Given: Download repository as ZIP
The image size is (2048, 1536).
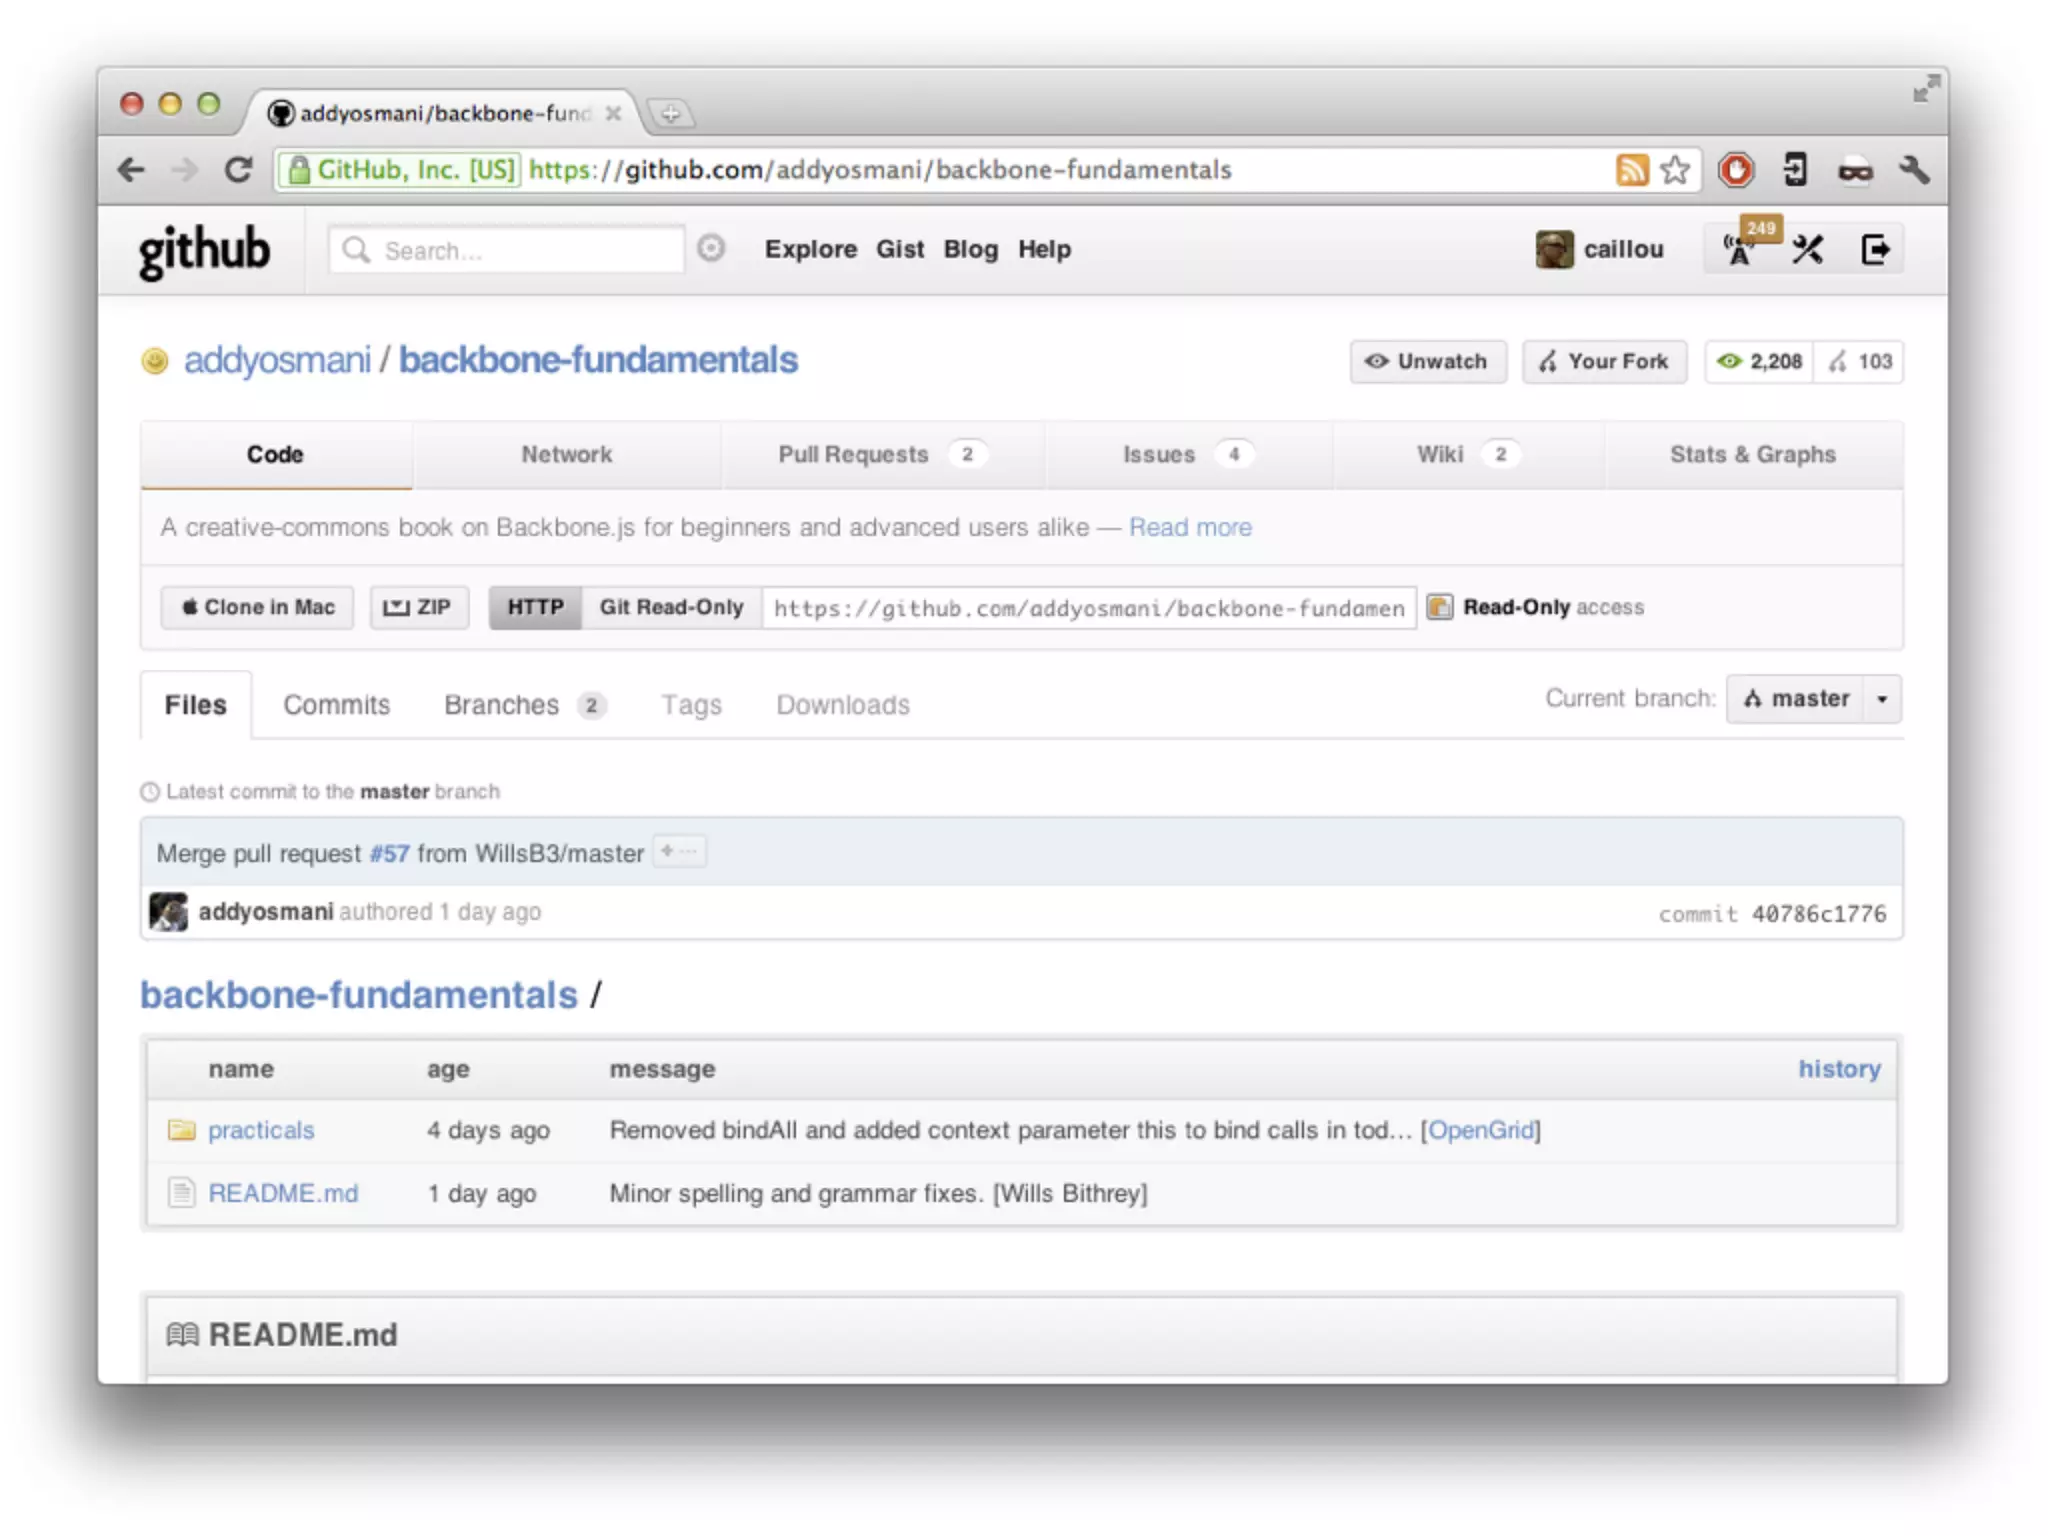Looking at the screenshot, I should [418, 607].
